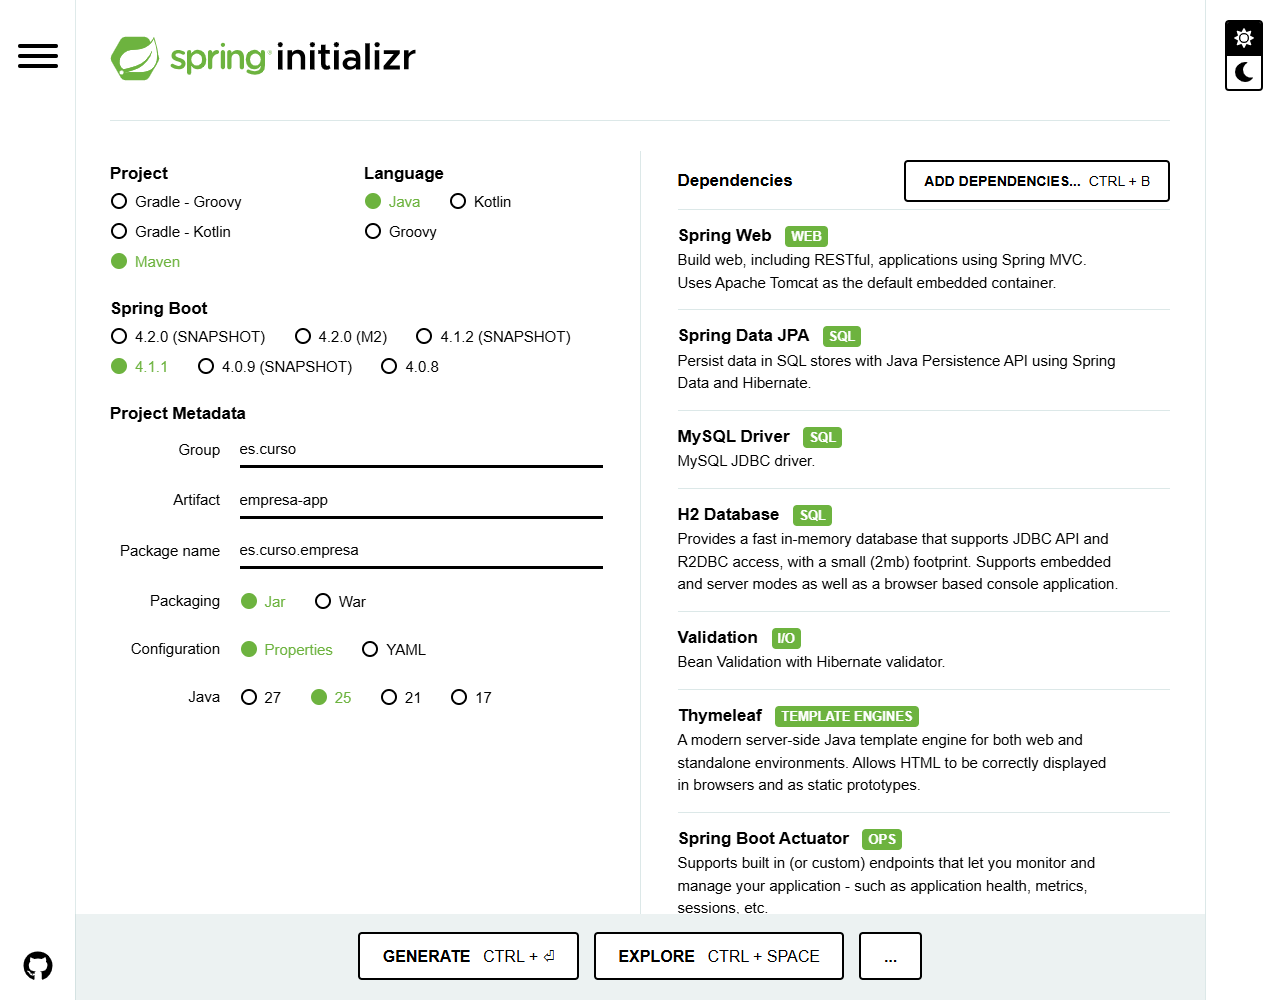This screenshot has width=1280, height=1000.
Task: Select YAML configuration format
Action: pyautogui.click(x=394, y=650)
